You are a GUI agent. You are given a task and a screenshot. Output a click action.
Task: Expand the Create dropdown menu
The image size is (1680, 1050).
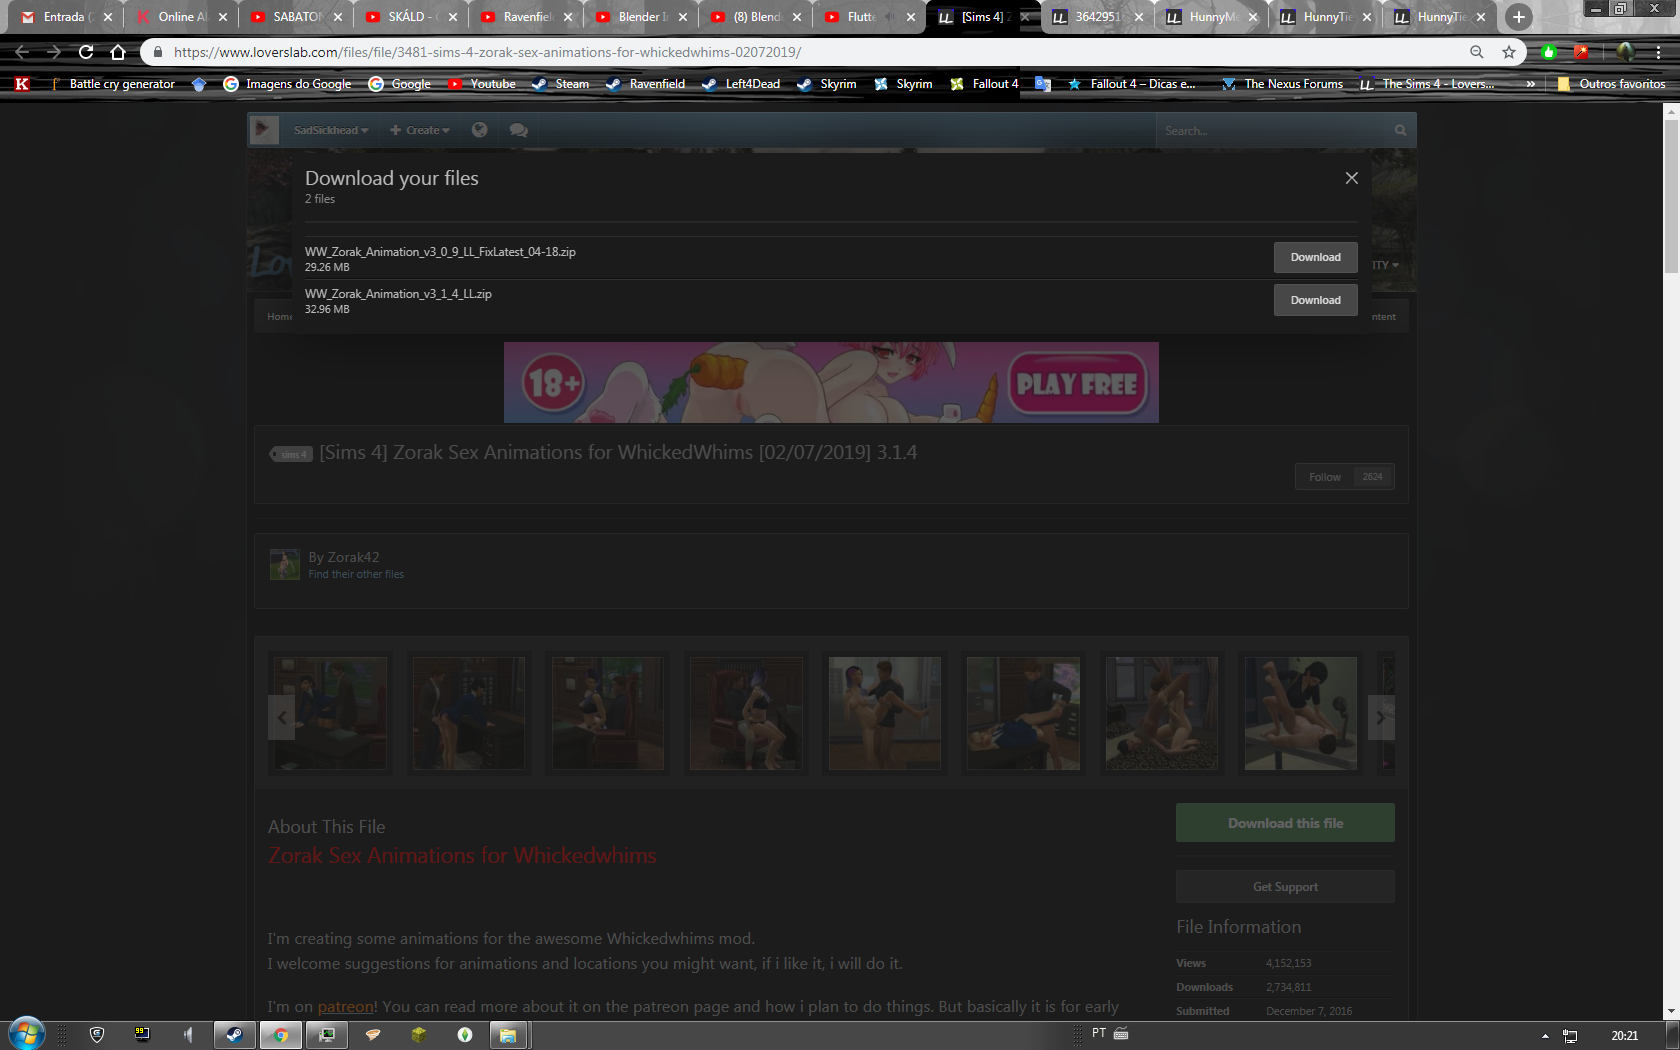click(x=420, y=130)
